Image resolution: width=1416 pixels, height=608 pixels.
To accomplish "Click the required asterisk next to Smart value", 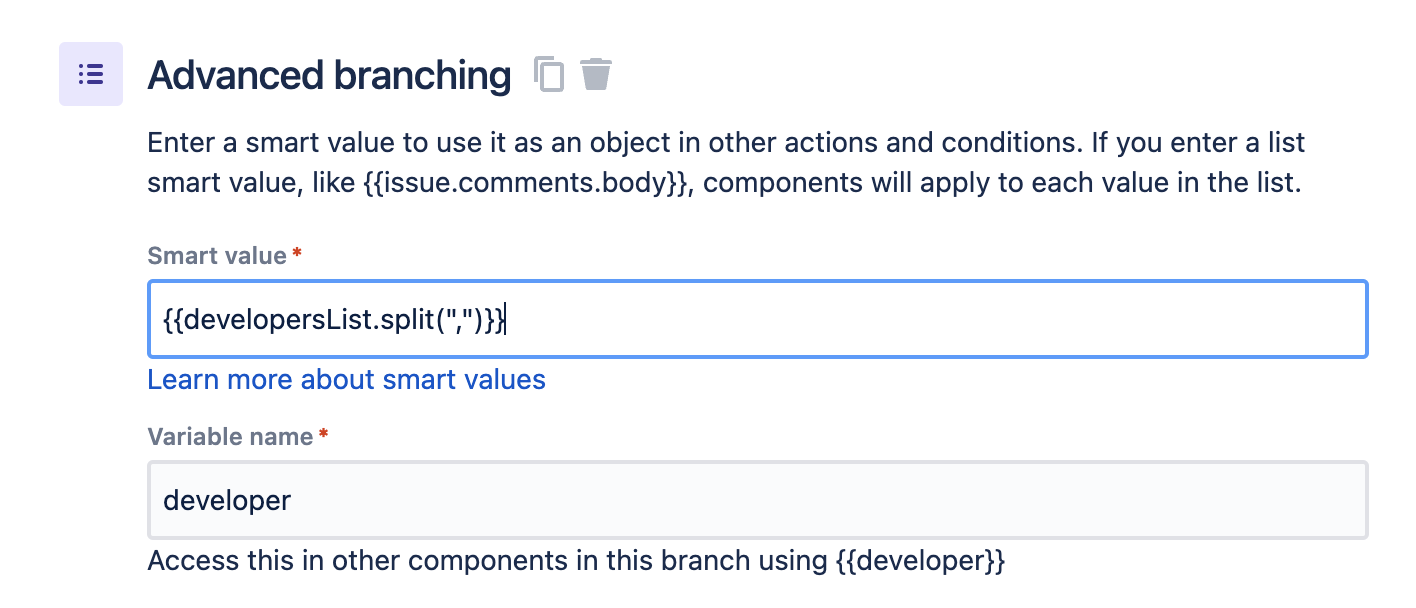I will click(x=295, y=252).
